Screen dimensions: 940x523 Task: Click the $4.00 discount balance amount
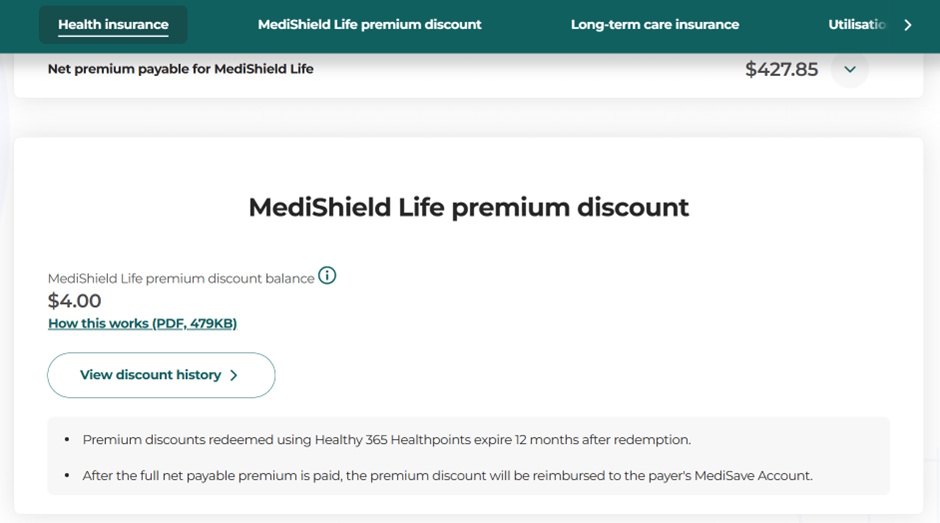[75, 301]
